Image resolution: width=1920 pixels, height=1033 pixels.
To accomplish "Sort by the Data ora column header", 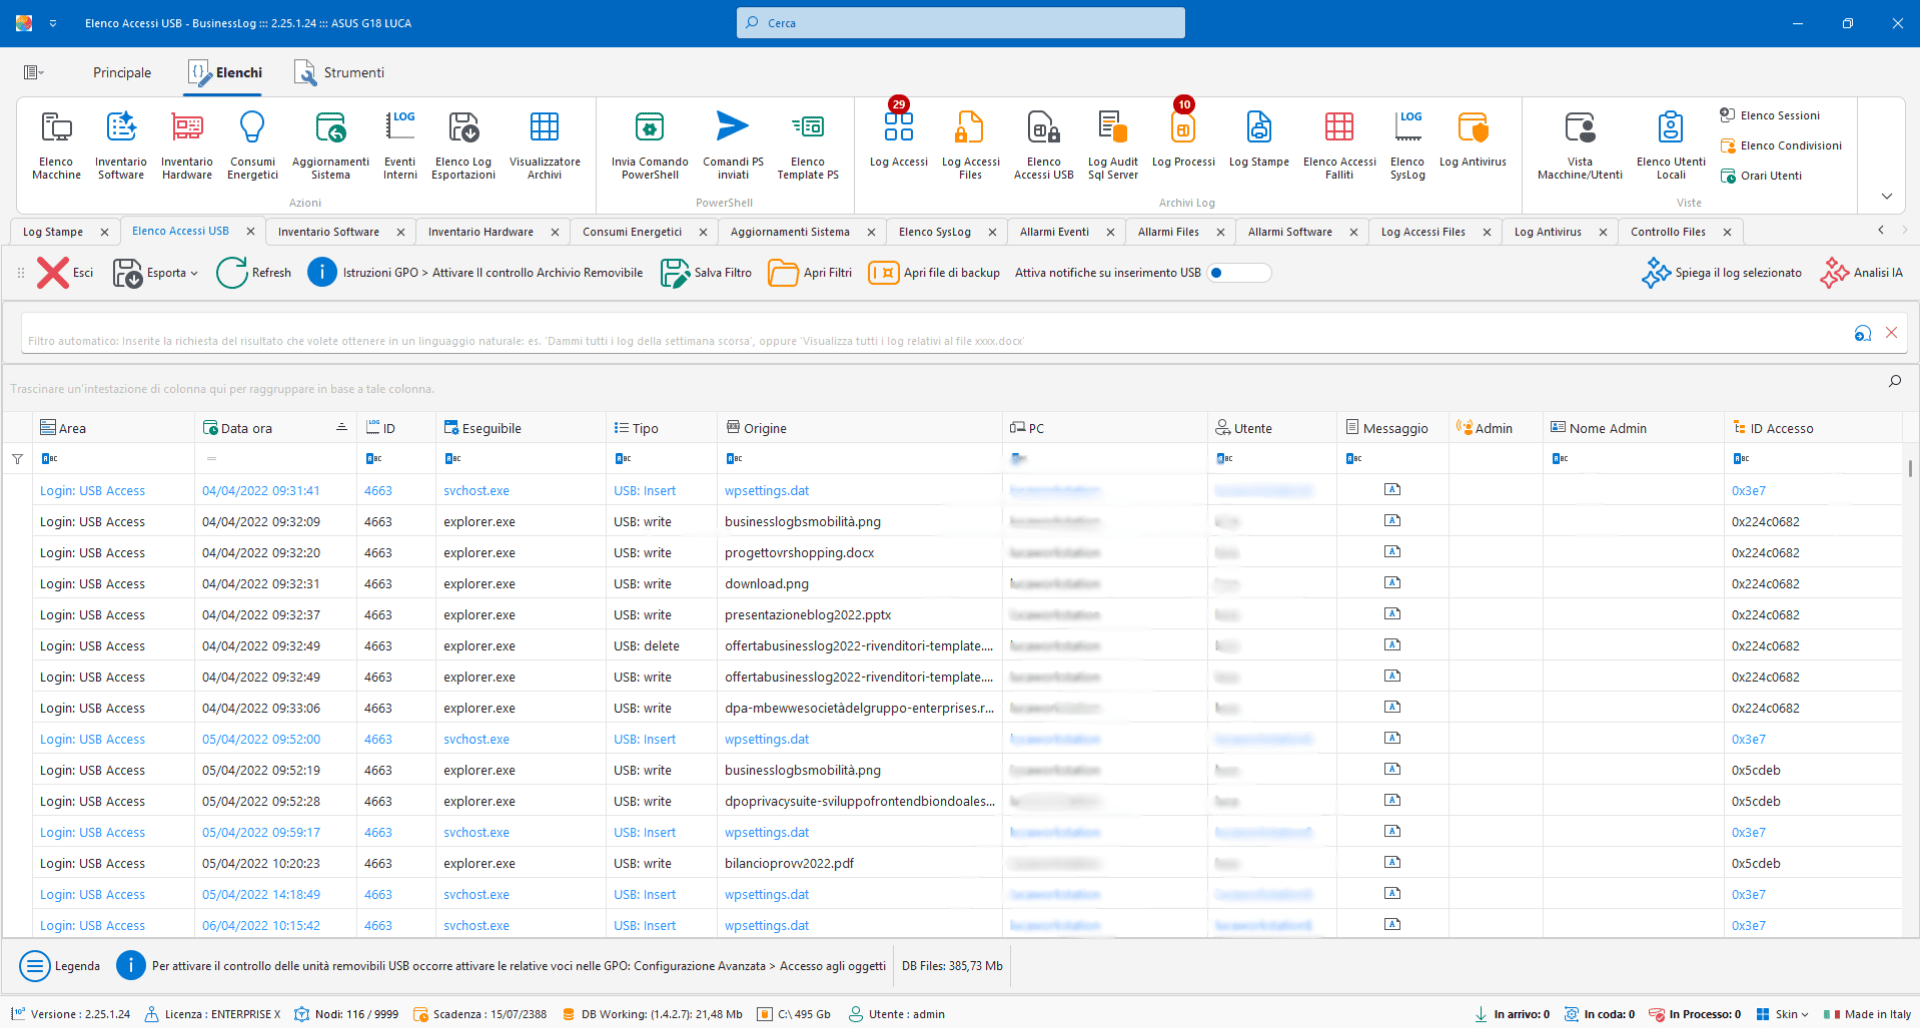I will point(247,428).
